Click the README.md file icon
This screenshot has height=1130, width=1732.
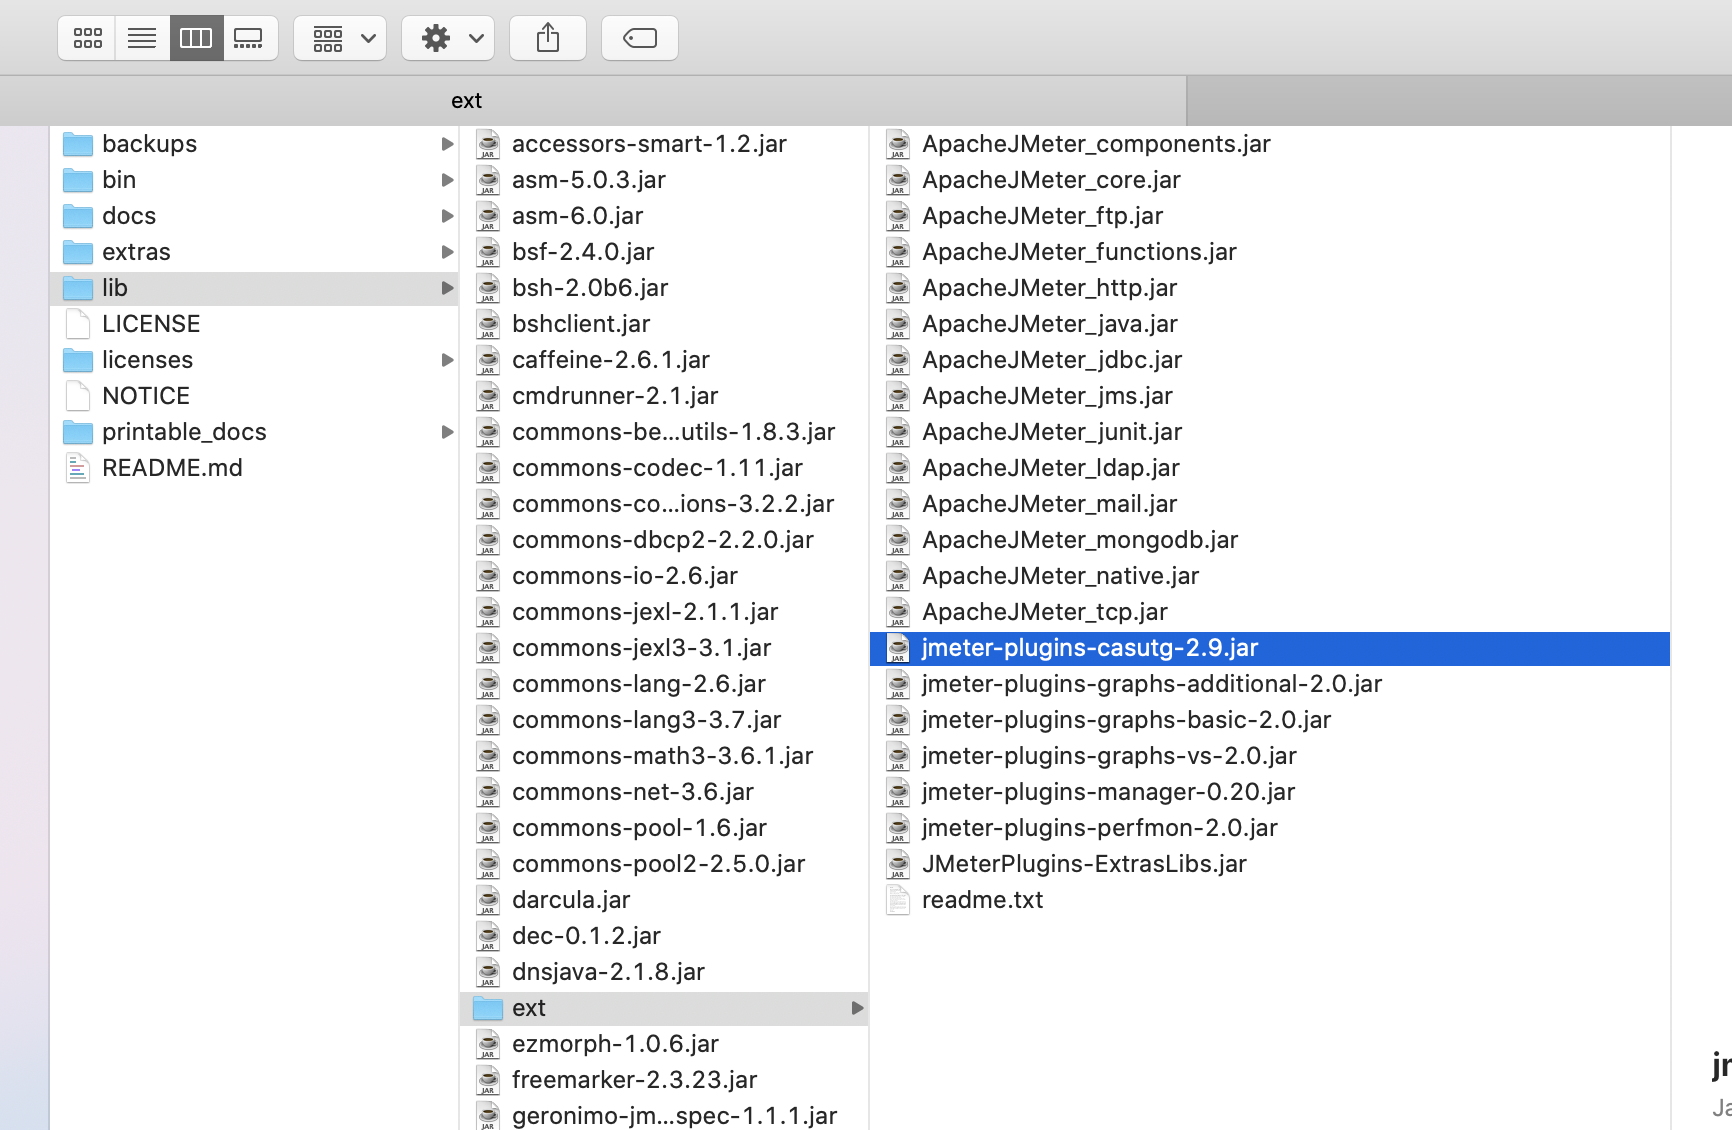pos(78,468)
